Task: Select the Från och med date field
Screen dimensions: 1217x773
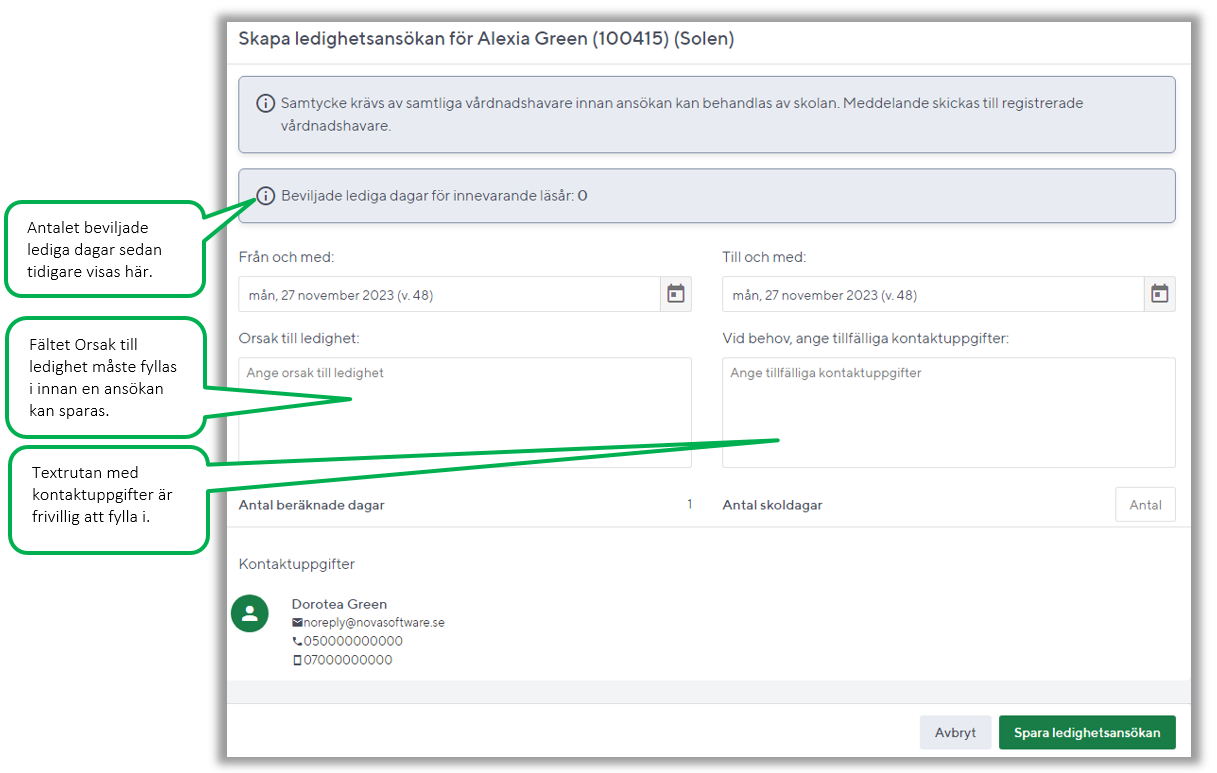Action: pyautogui.click(x=449, y=295)
